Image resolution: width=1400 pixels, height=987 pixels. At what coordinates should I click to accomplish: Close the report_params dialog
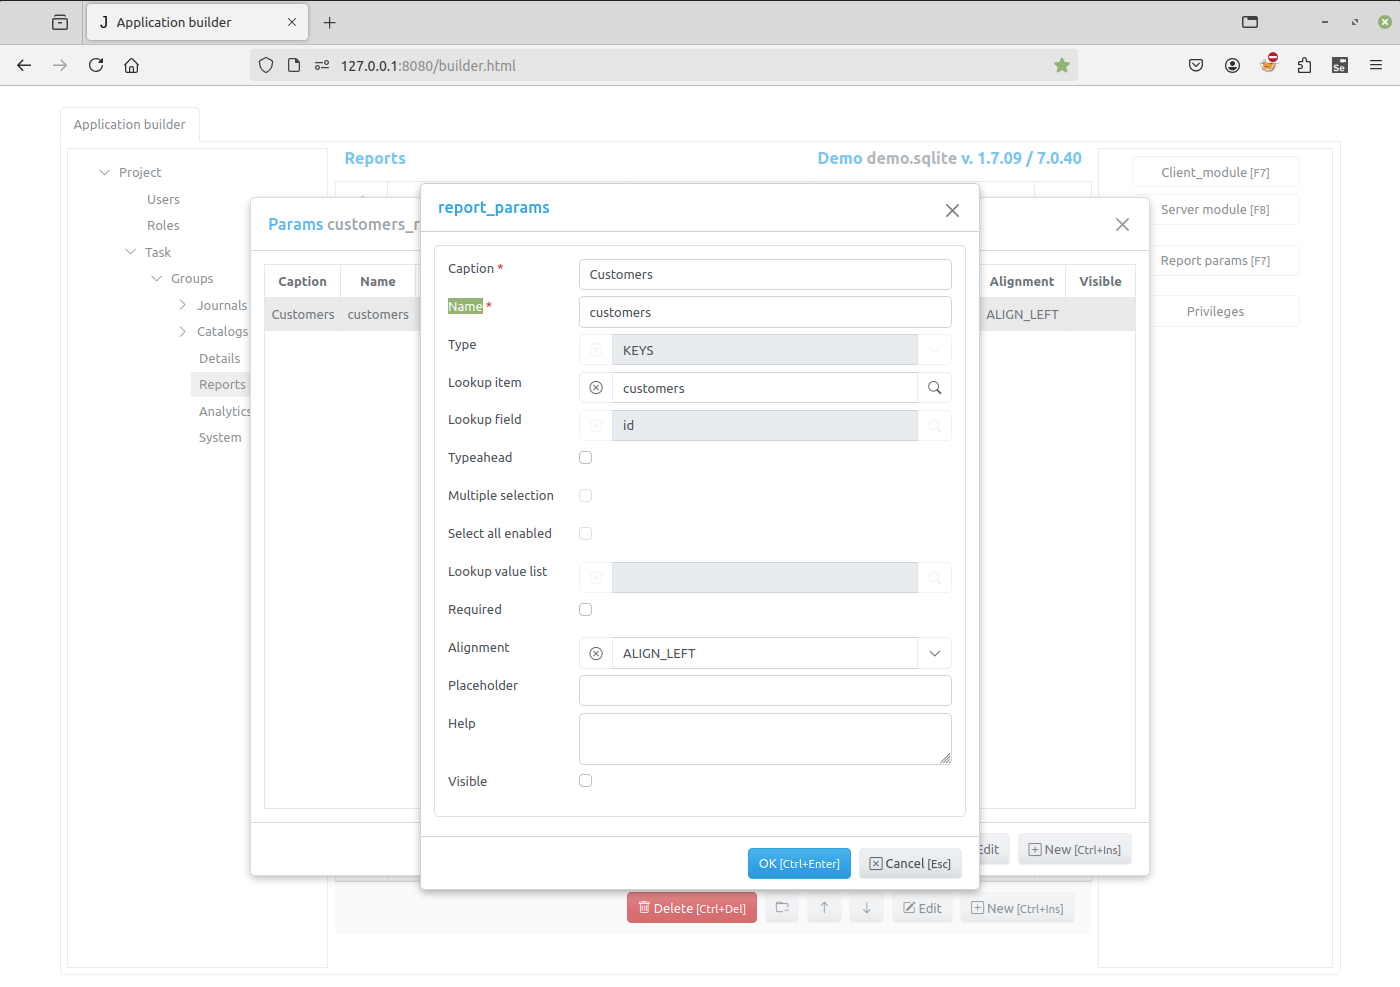coord(951,210)
